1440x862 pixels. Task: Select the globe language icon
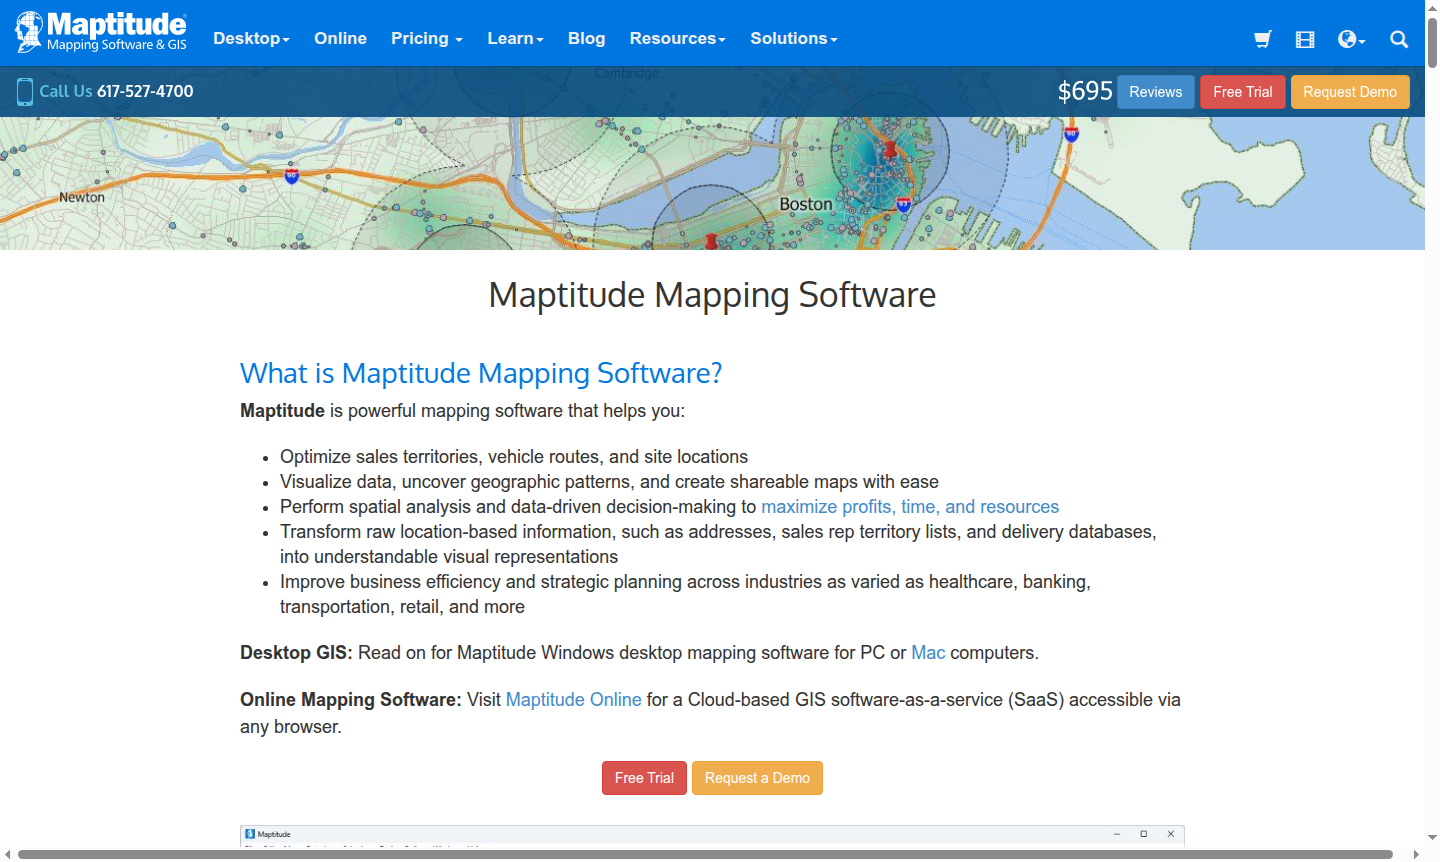click(x=1346, y=39)
